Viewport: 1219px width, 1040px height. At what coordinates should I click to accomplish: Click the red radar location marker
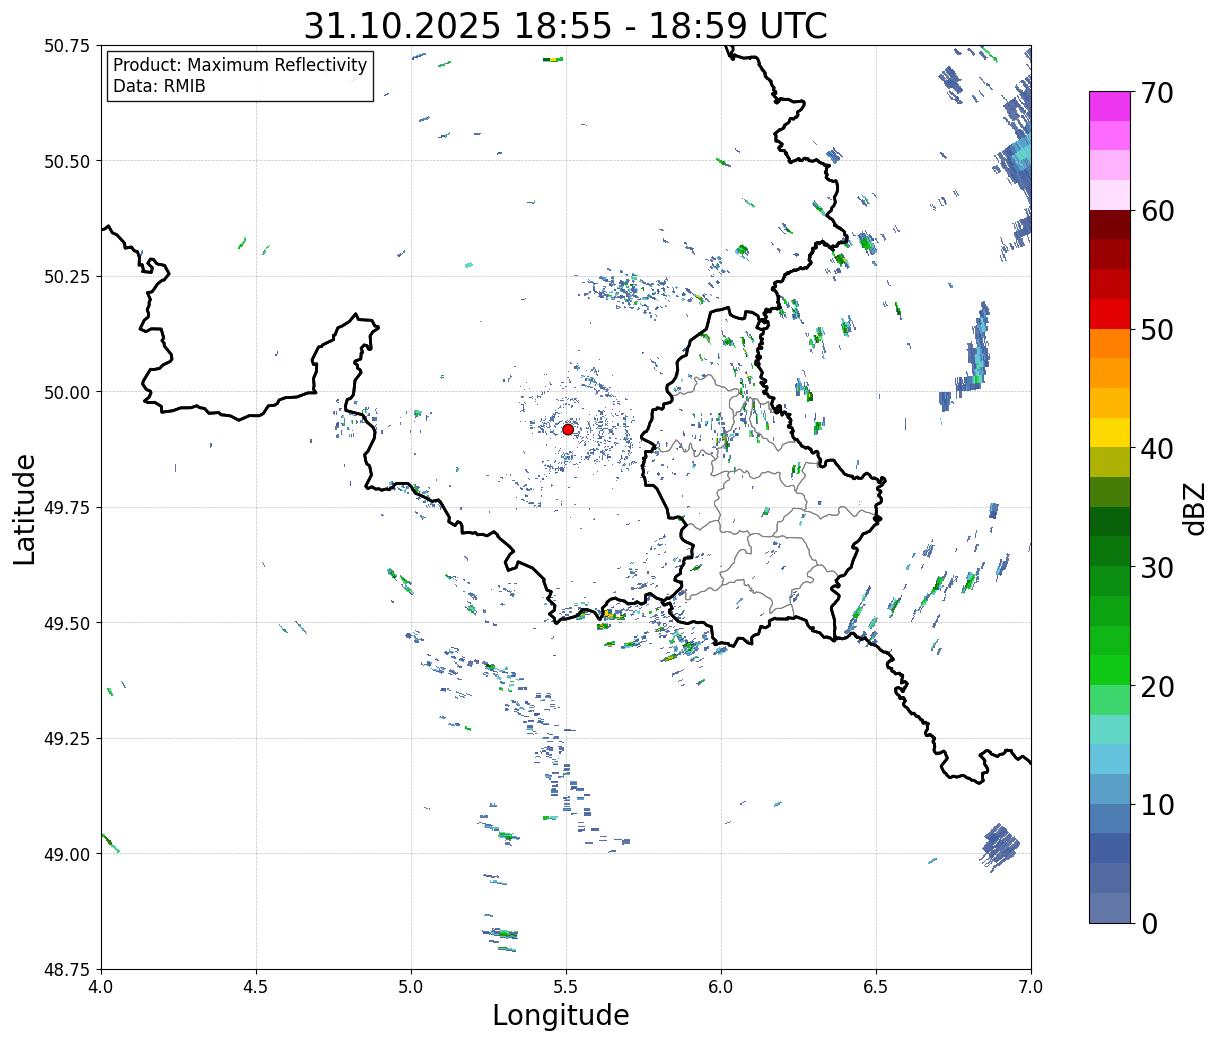[x=567, y=429]
